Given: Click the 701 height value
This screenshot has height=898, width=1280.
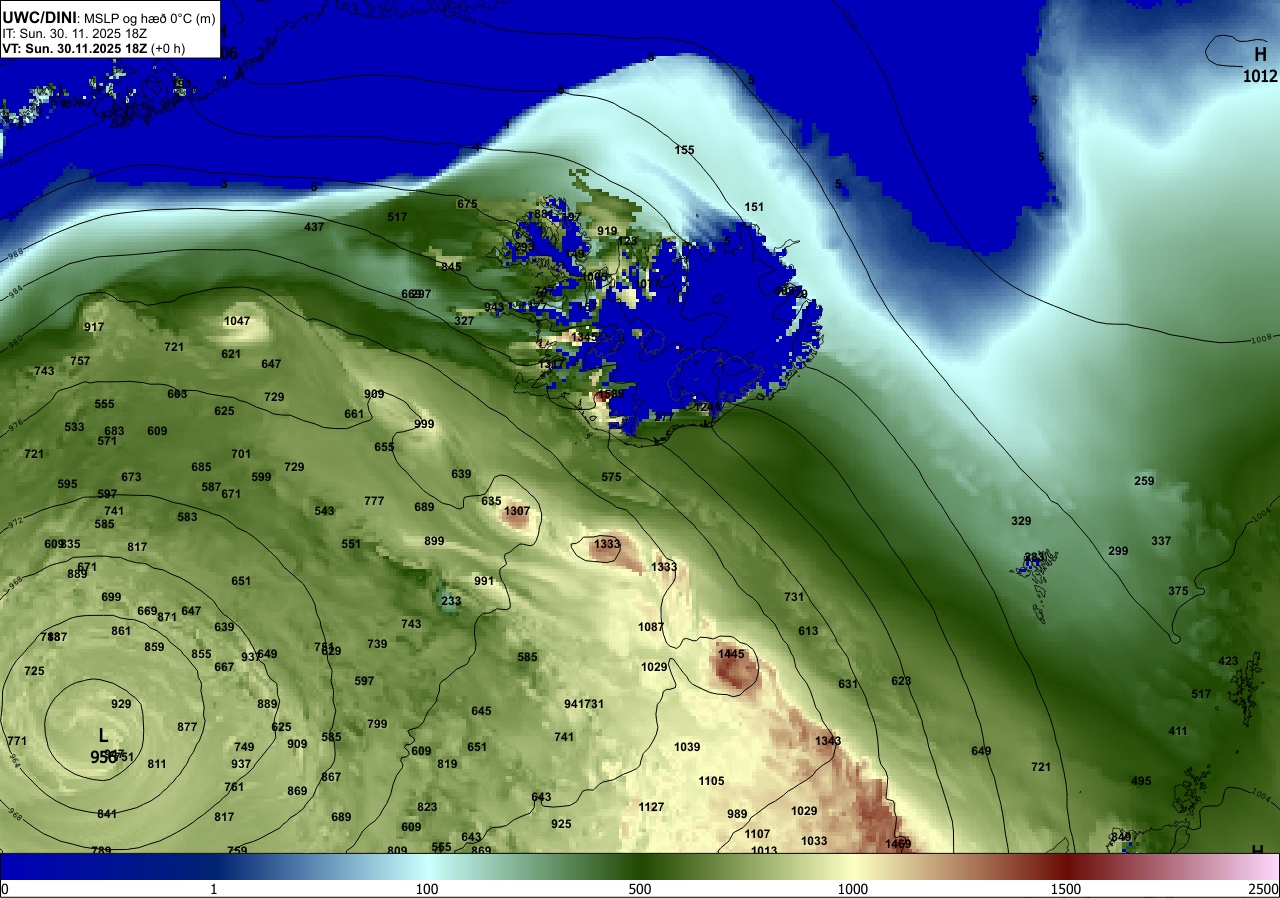Looking at the screenshot, I should pyautogui.click(x=241, y=454).
